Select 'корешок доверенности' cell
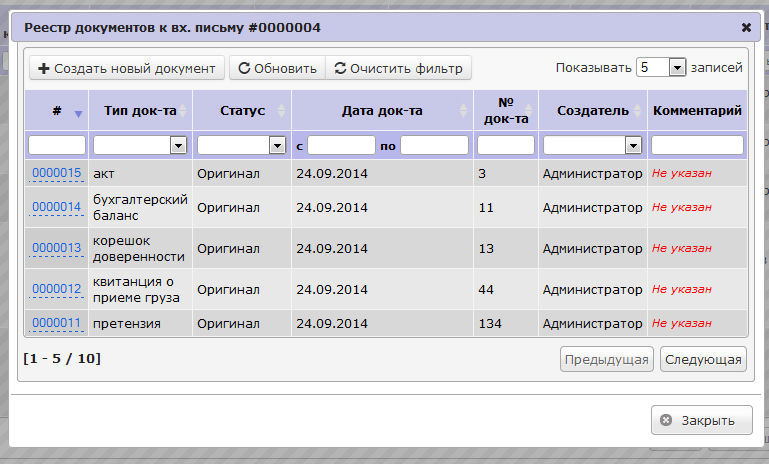Screen dimensions: 769x464 pyautogui.click(x=140, y=248)
